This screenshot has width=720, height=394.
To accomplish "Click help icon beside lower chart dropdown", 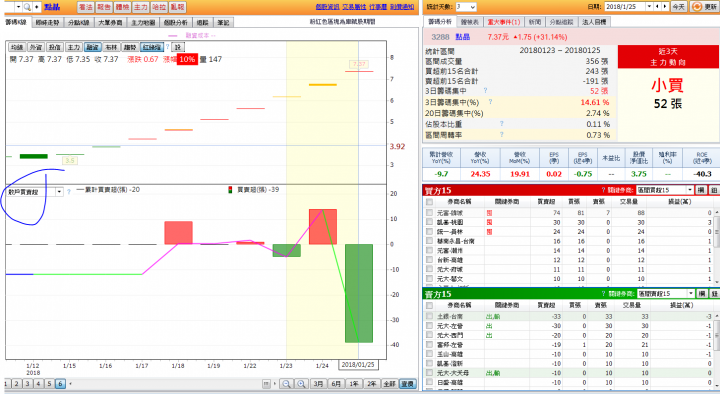I will pyautogui.click(x=69, y=191).
